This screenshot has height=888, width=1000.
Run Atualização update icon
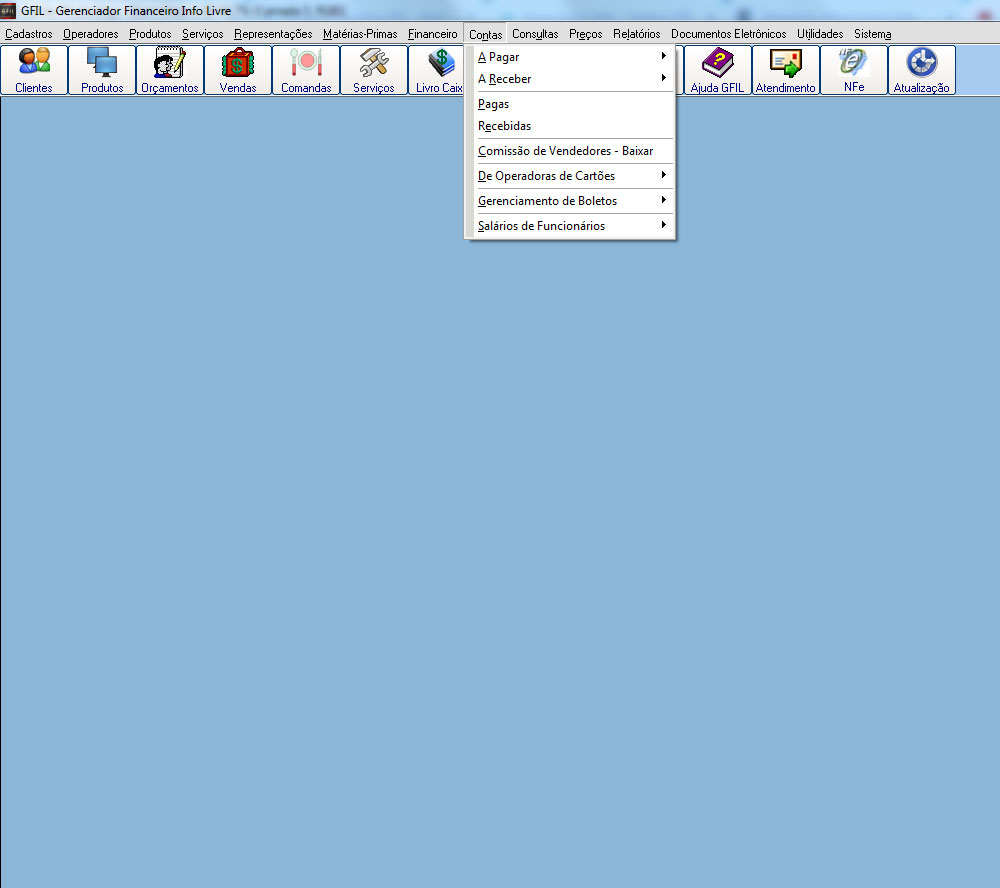[x=922, y=70]
